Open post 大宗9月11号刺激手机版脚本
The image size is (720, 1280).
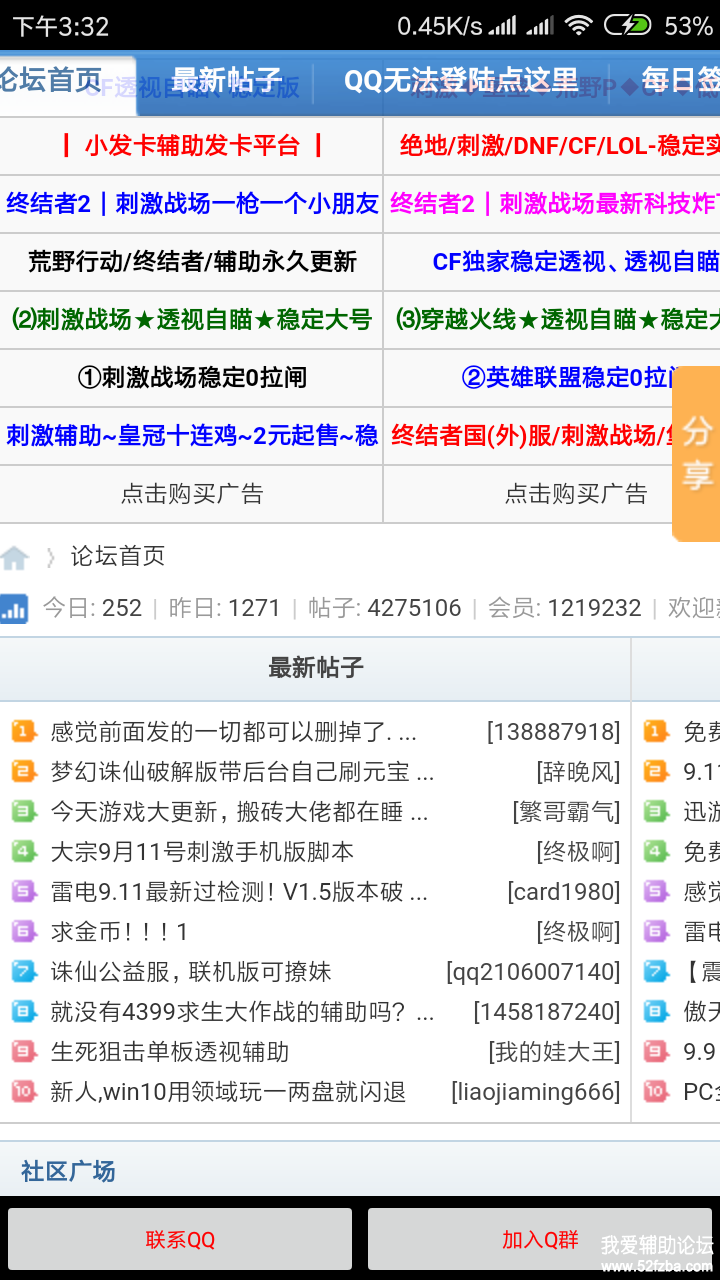pyautogui.click(x=202, y=852)
